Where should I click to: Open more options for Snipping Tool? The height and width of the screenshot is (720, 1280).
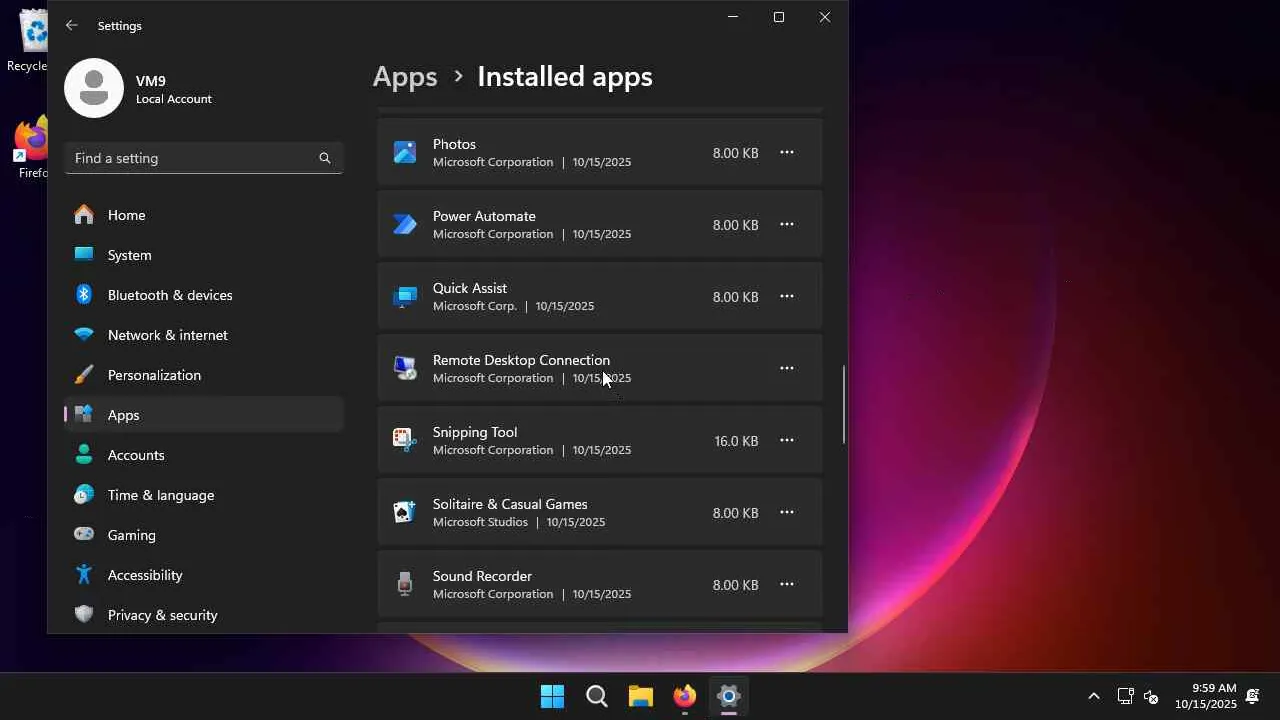click(787, 441)
